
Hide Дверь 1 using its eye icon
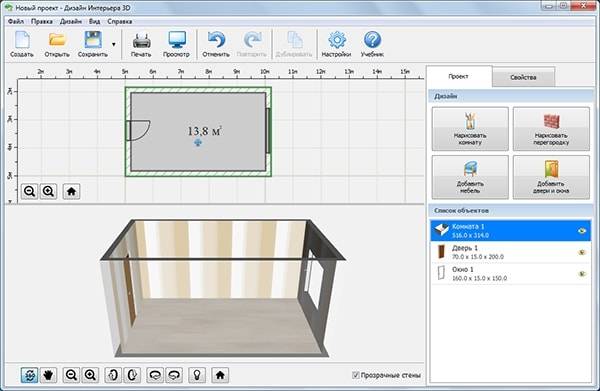[x=582, y=252]
